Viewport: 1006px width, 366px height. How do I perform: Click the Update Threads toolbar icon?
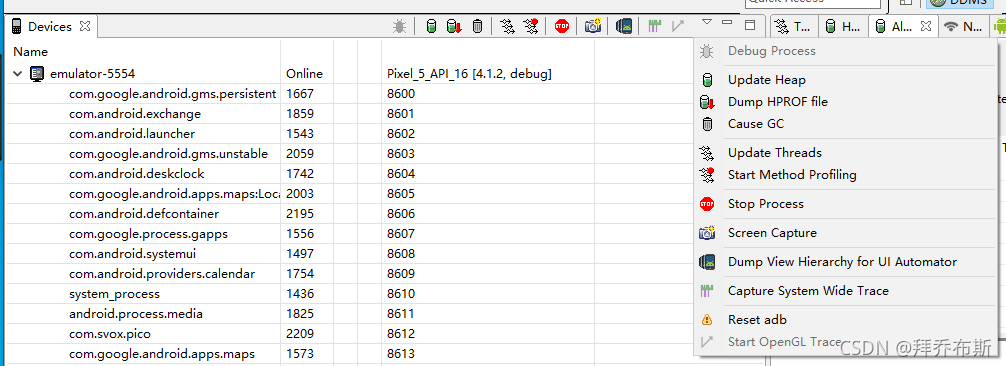tap(507, 26)
